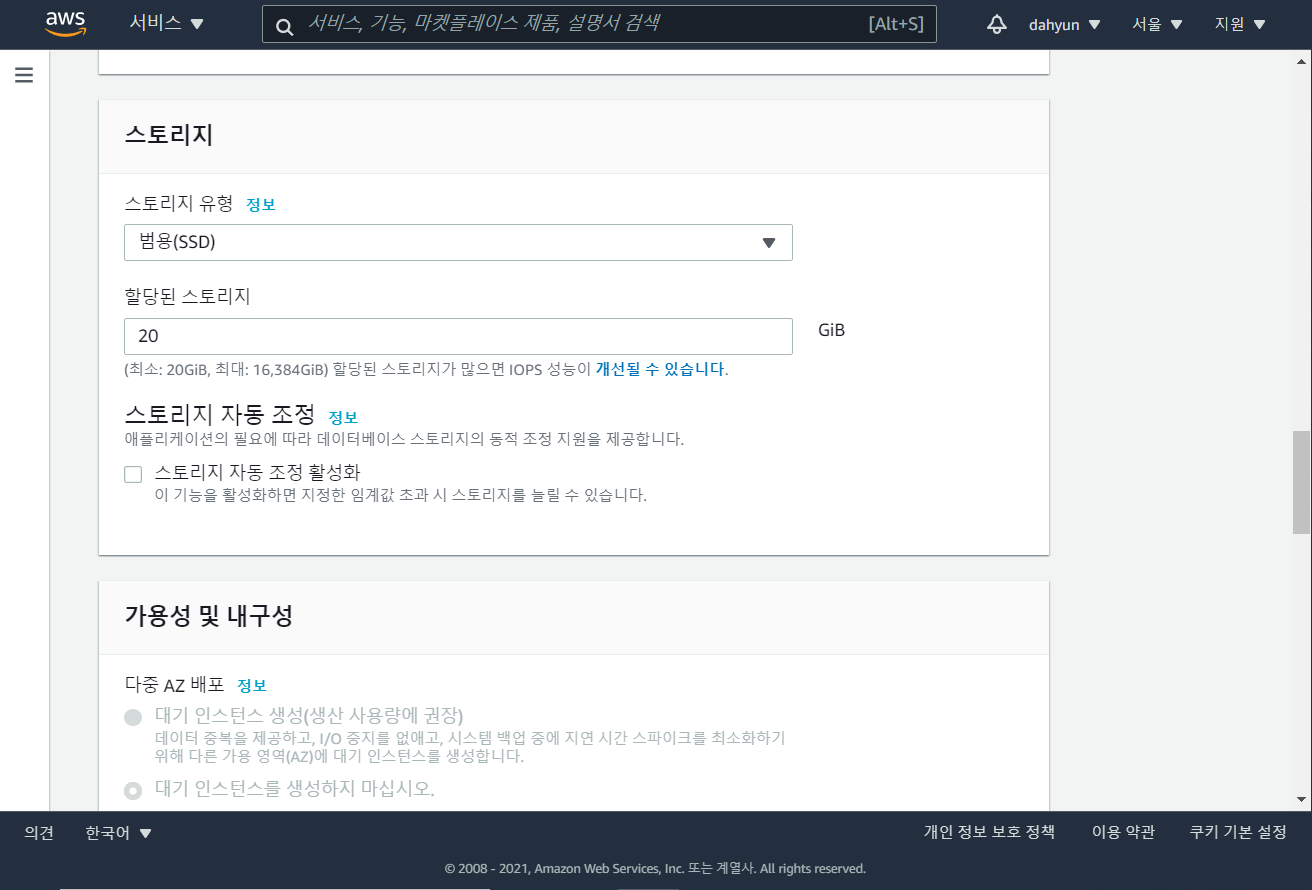Open the notifications bell icon
This screenshot has width=1312, height=890.
[x=996, y=25]
